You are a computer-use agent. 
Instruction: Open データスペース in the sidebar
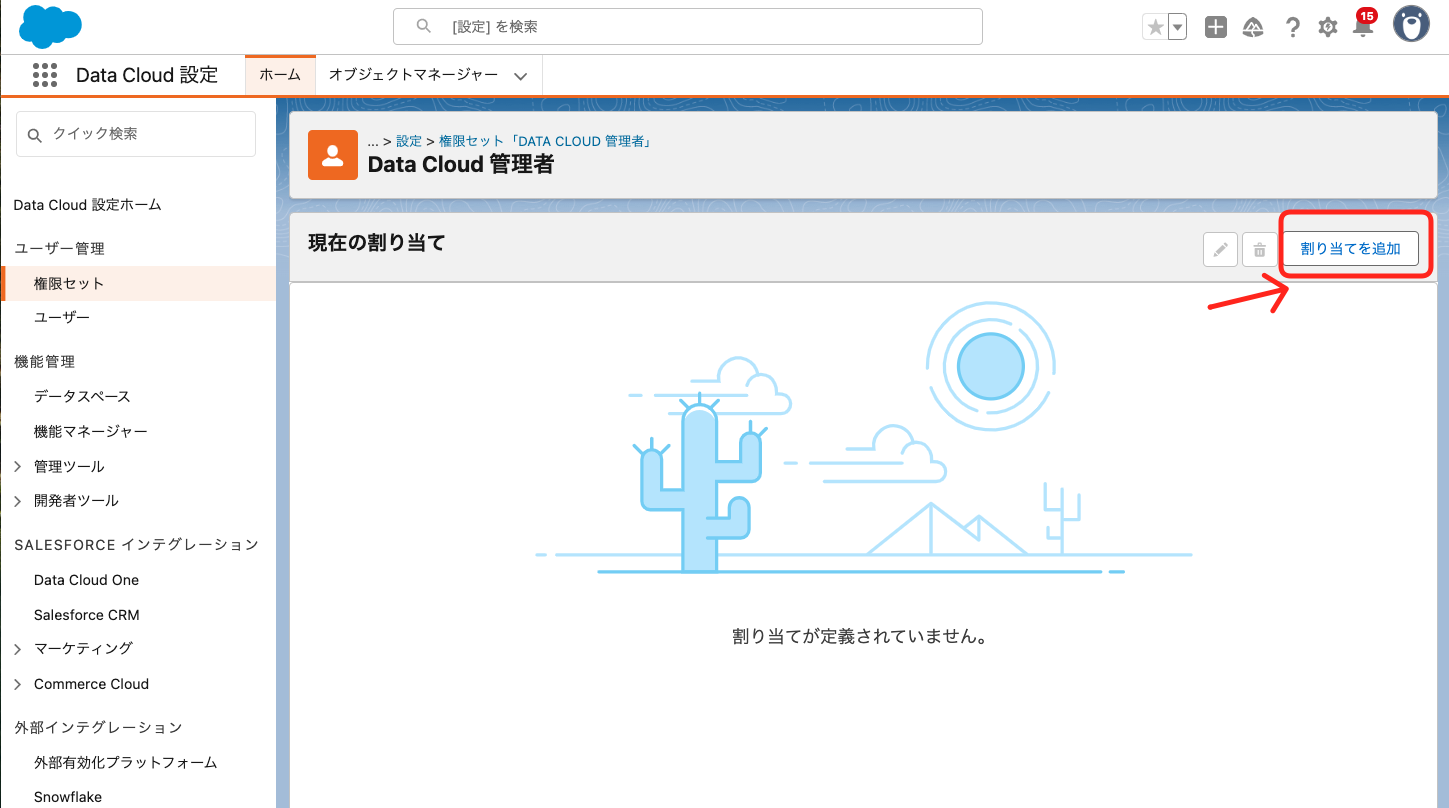pos(82,397)
